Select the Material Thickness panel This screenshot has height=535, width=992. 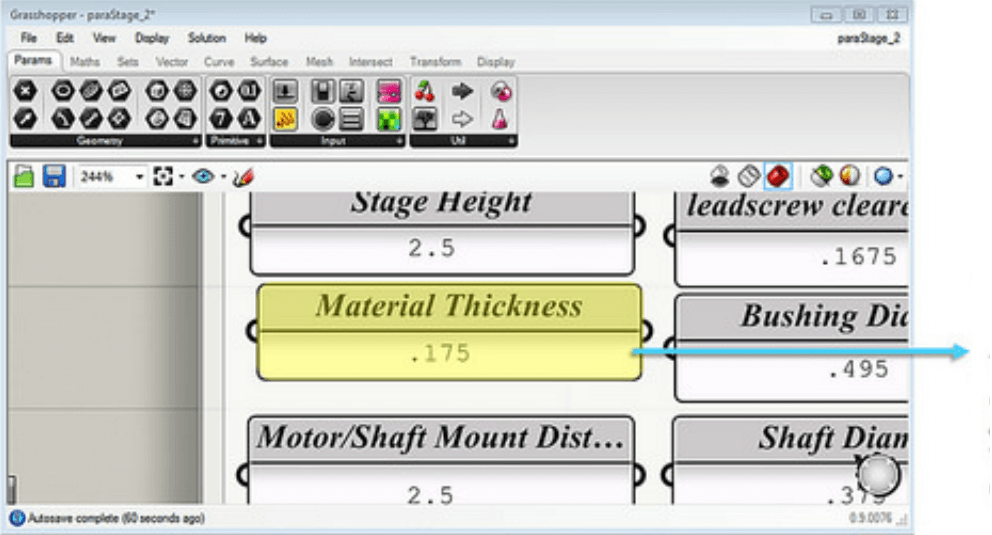(x=449, y=332)
